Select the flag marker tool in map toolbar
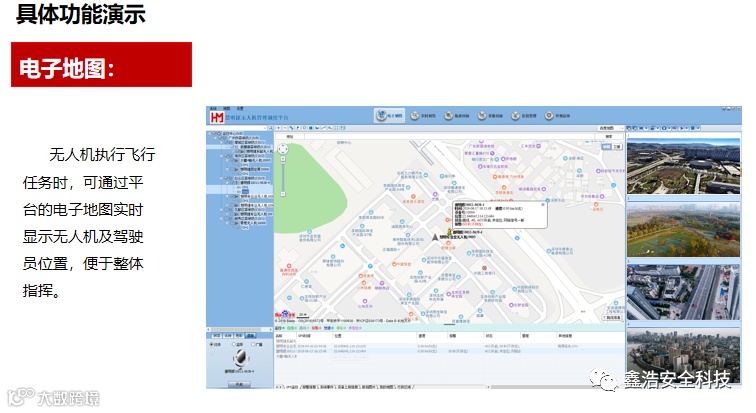 tap(298, 128)
